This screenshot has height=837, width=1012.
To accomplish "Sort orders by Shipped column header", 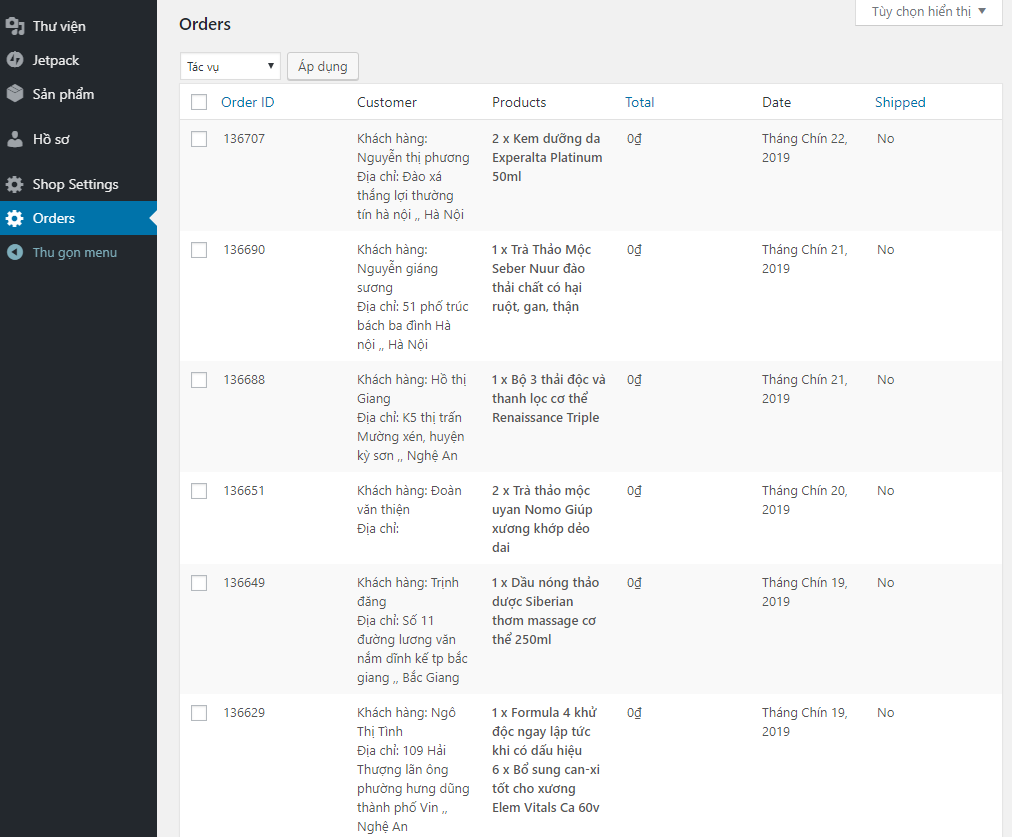I will [900, 102].
